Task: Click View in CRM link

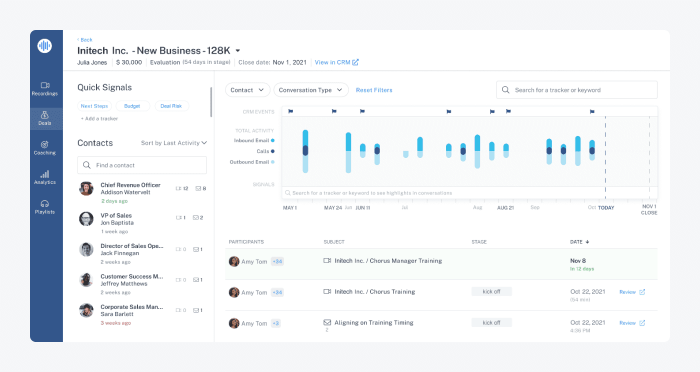Action: tap(333, 63)
